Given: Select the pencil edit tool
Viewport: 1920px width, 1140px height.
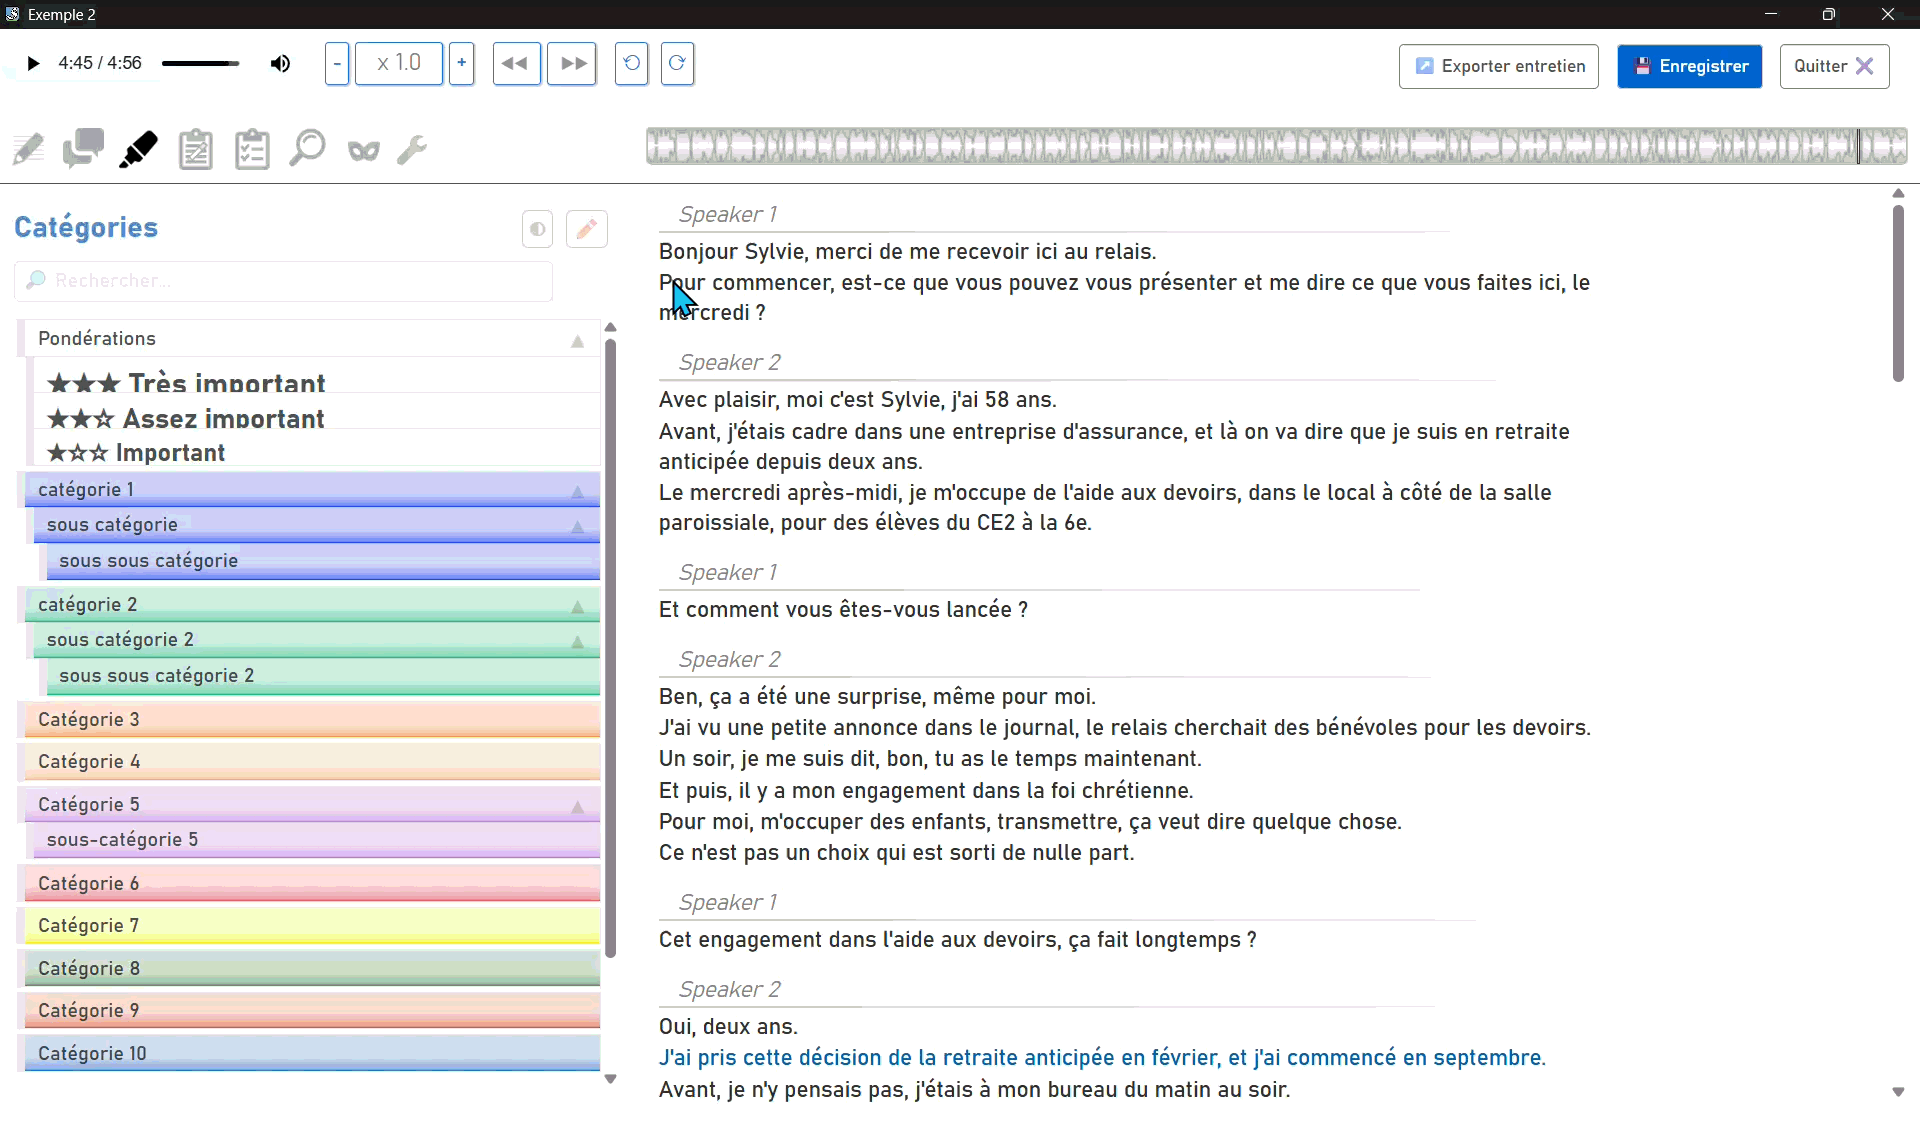Looking at the screenshot, I should pos(28,150).
